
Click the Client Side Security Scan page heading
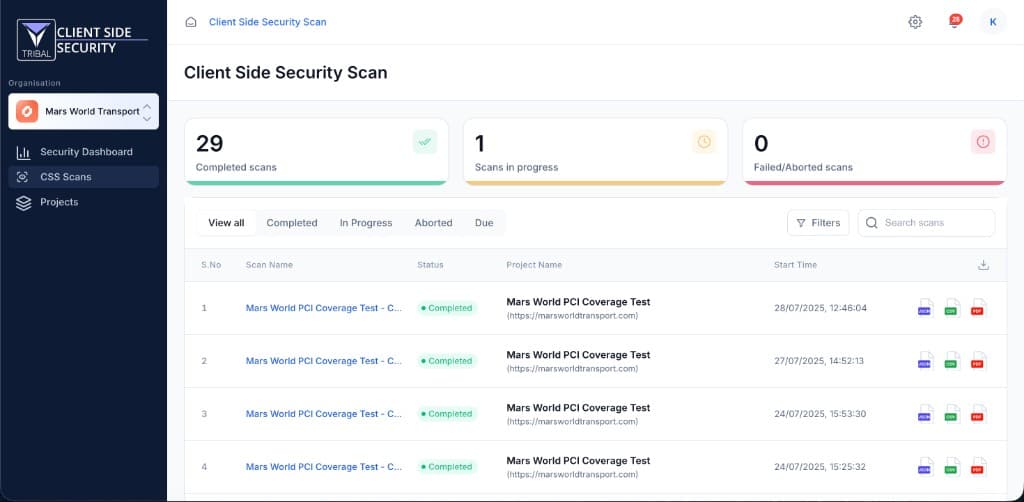pyautogui.click(x=285, y=72)
